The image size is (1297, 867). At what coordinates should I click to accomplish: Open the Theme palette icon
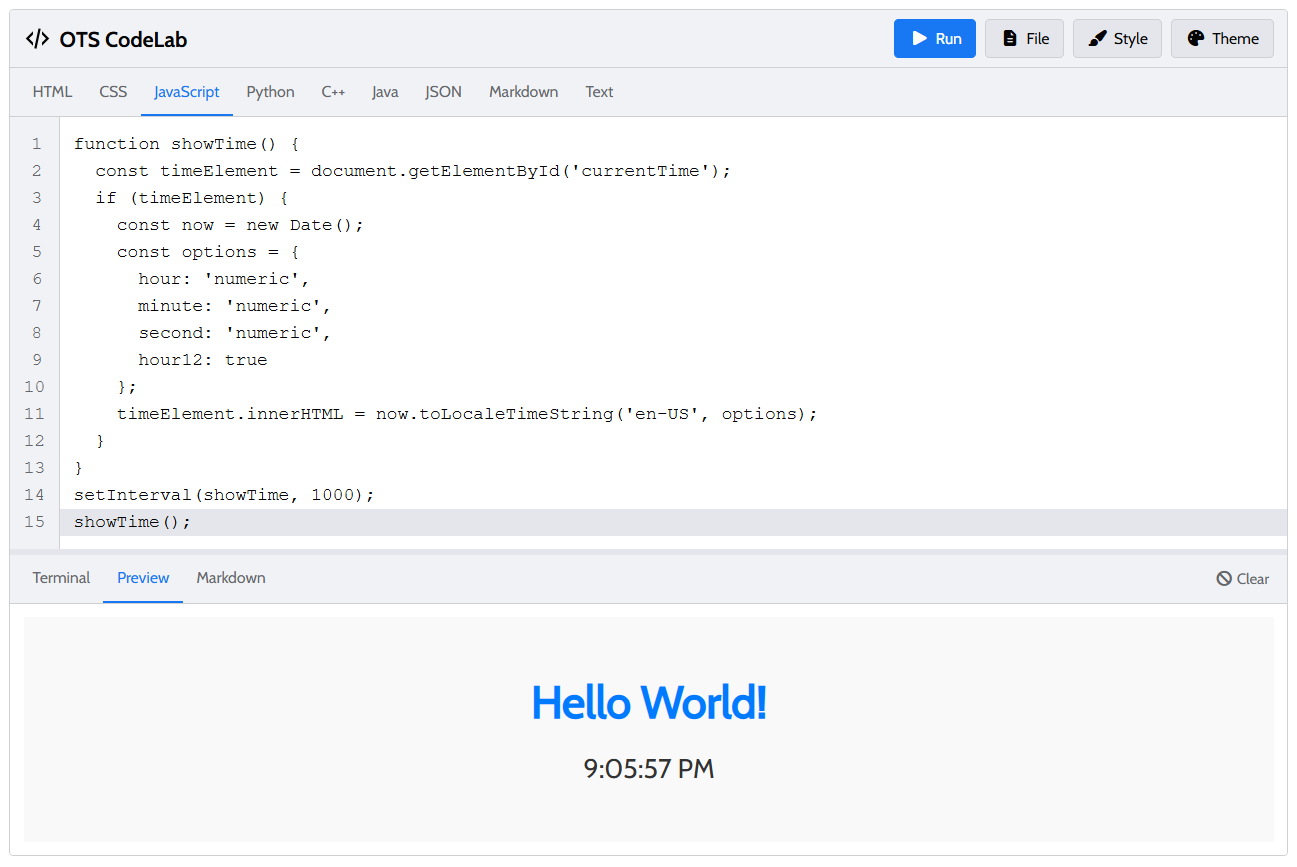(1196, 39)
